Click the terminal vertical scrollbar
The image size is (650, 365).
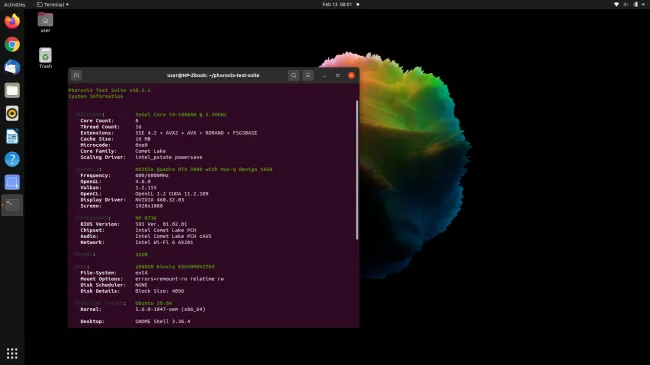[x=357, y=170]
